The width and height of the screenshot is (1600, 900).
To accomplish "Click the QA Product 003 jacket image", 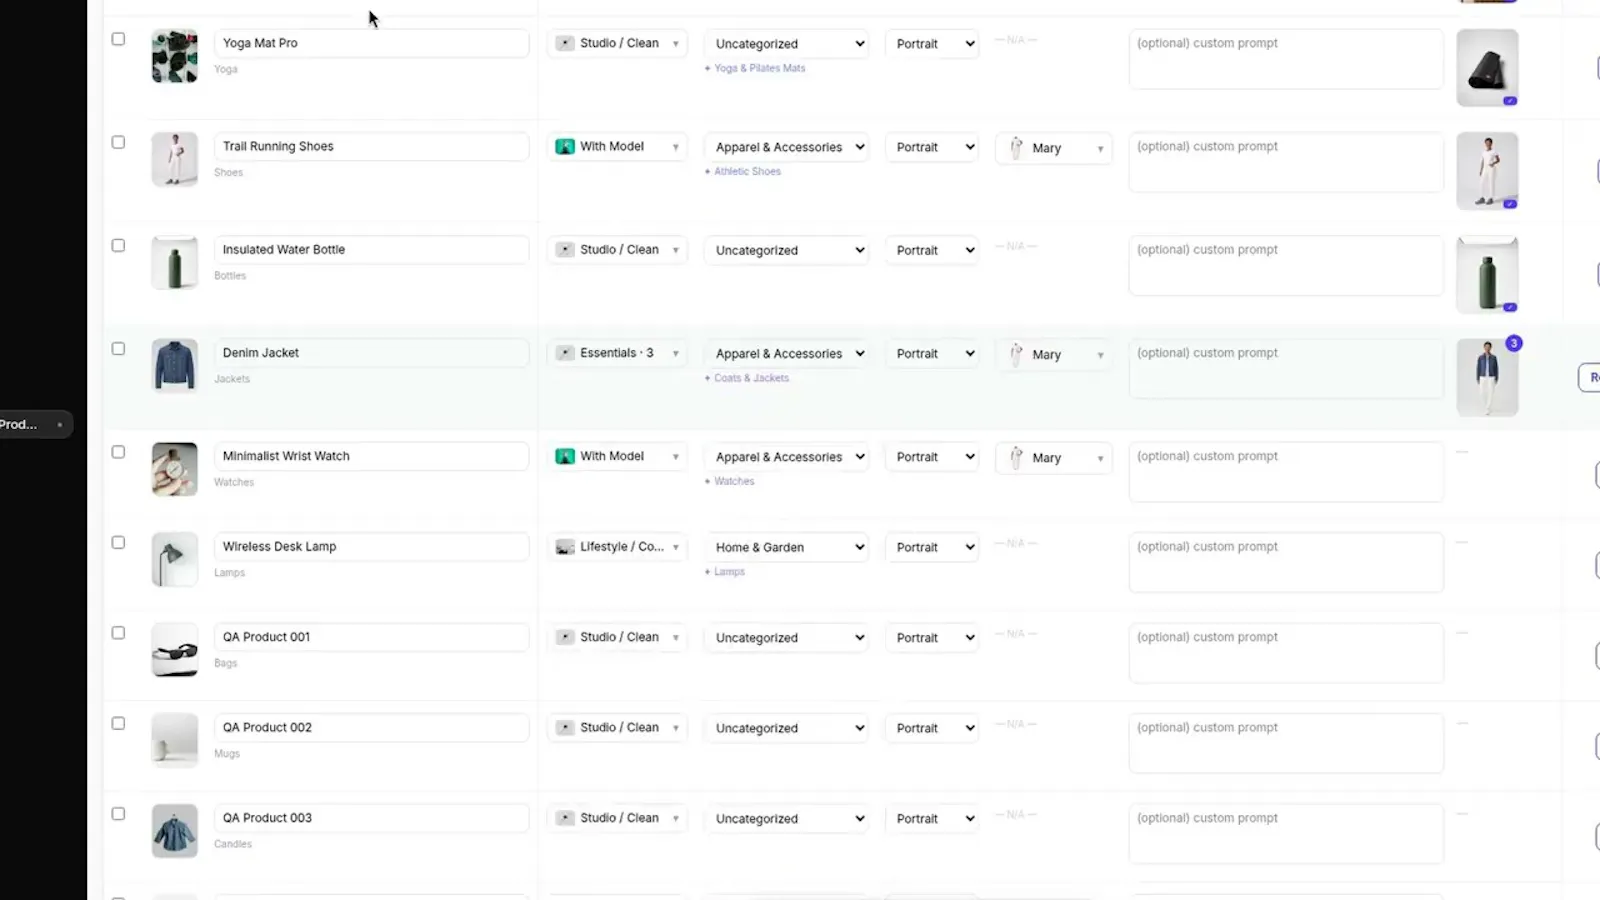I will click(174, 831).
